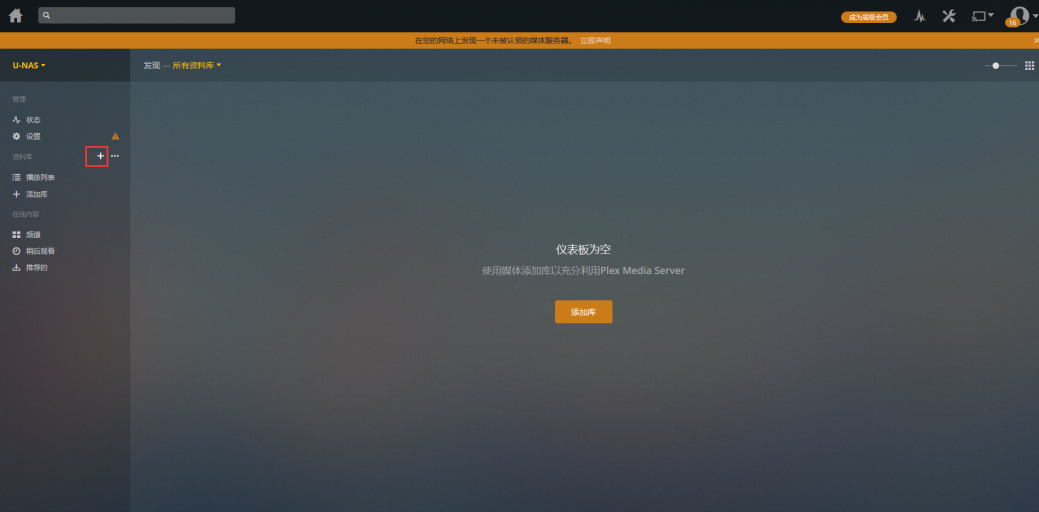Open the activity pulse icon in top bar
1039x512 pixels.
pos(919,16)
